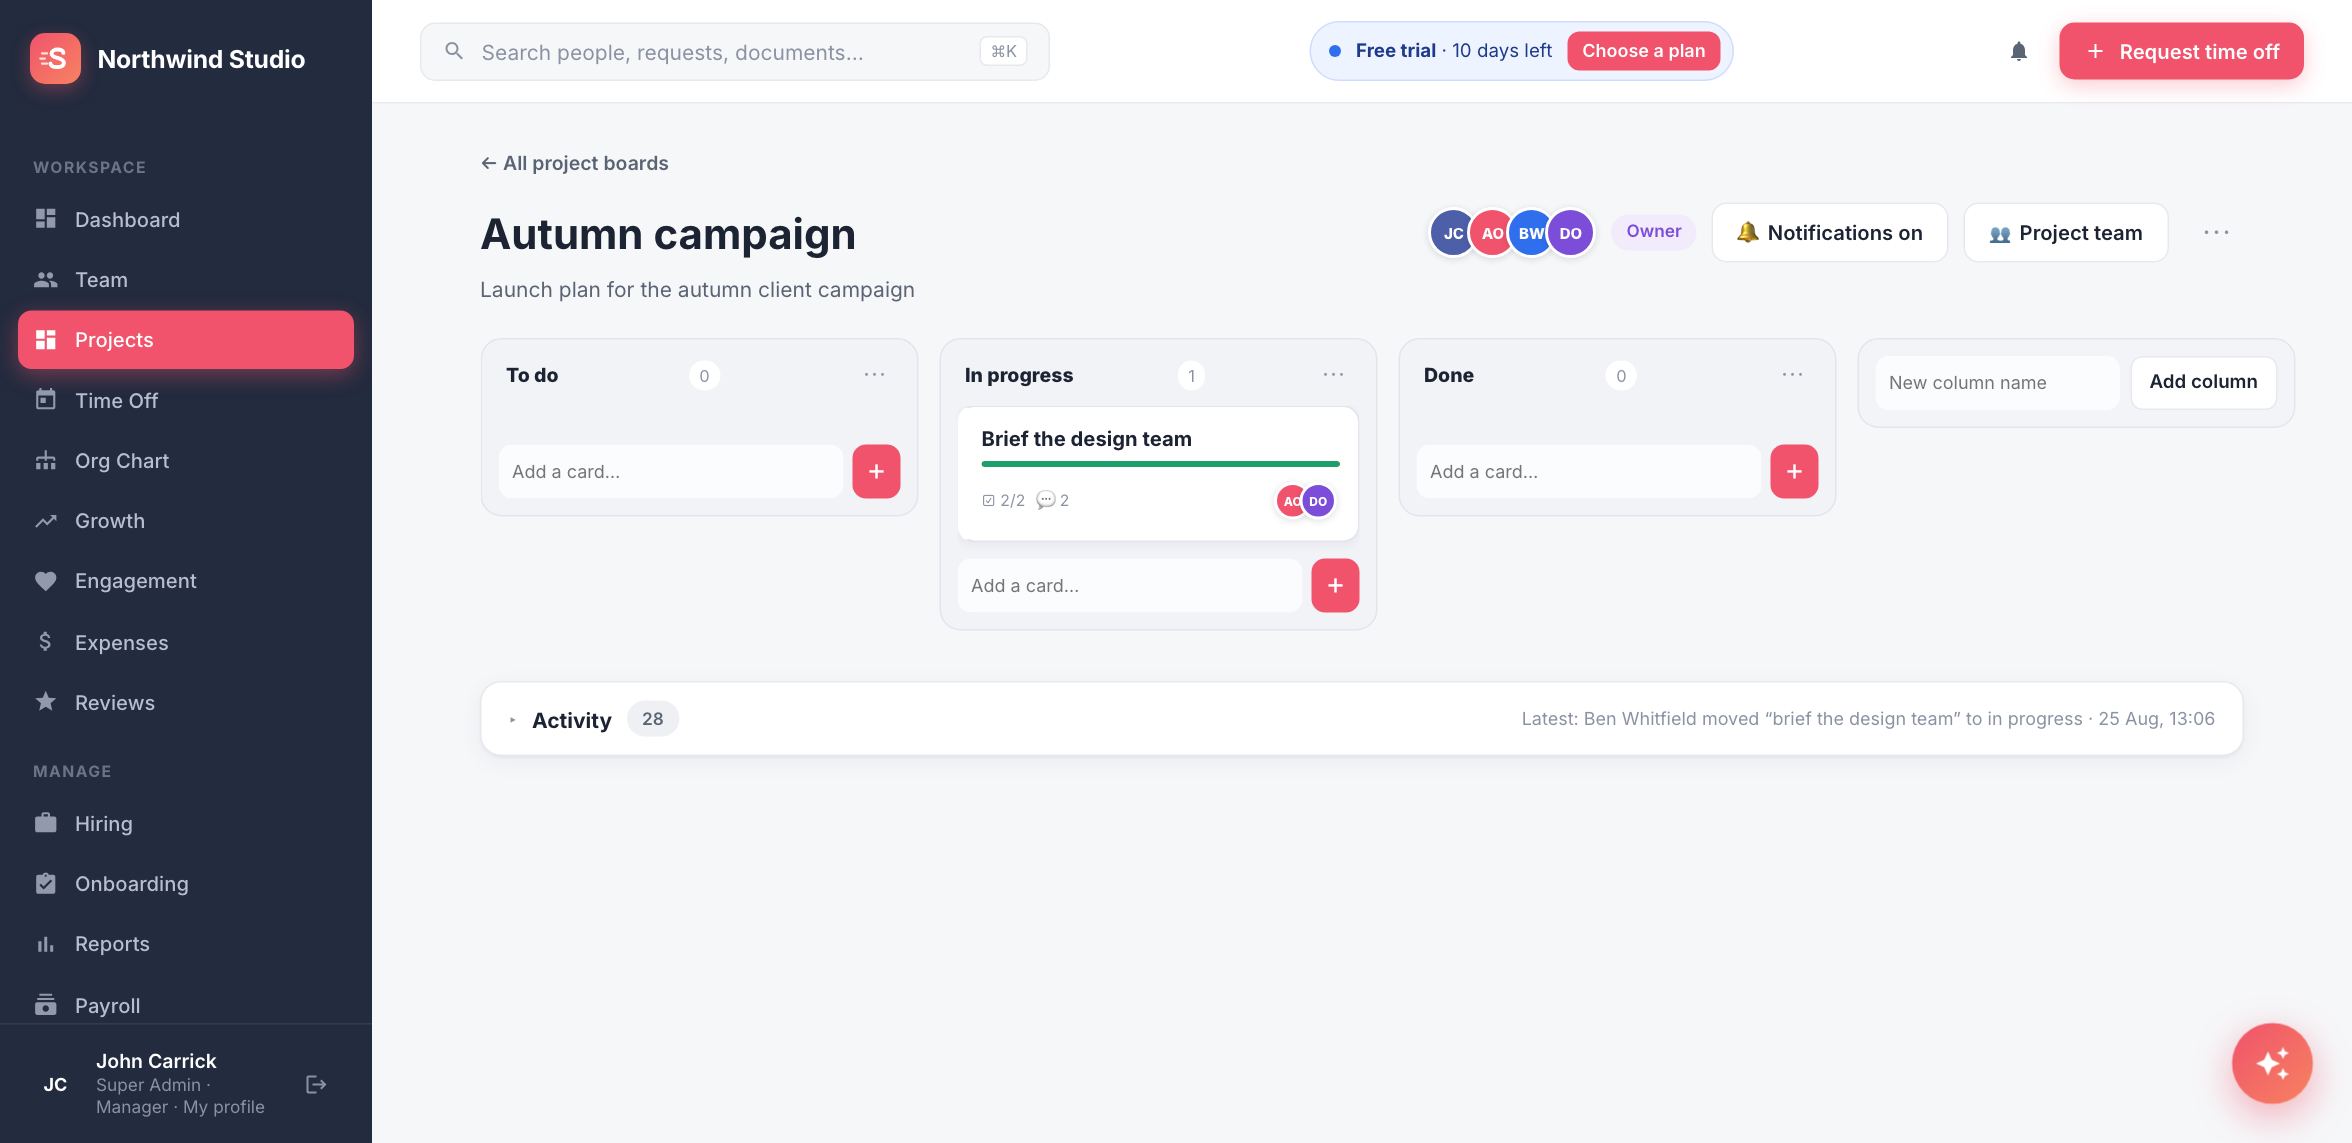Click the Activity count badge 28
This screenshot has width=2352, height=1143.
[x=652, y=719]
